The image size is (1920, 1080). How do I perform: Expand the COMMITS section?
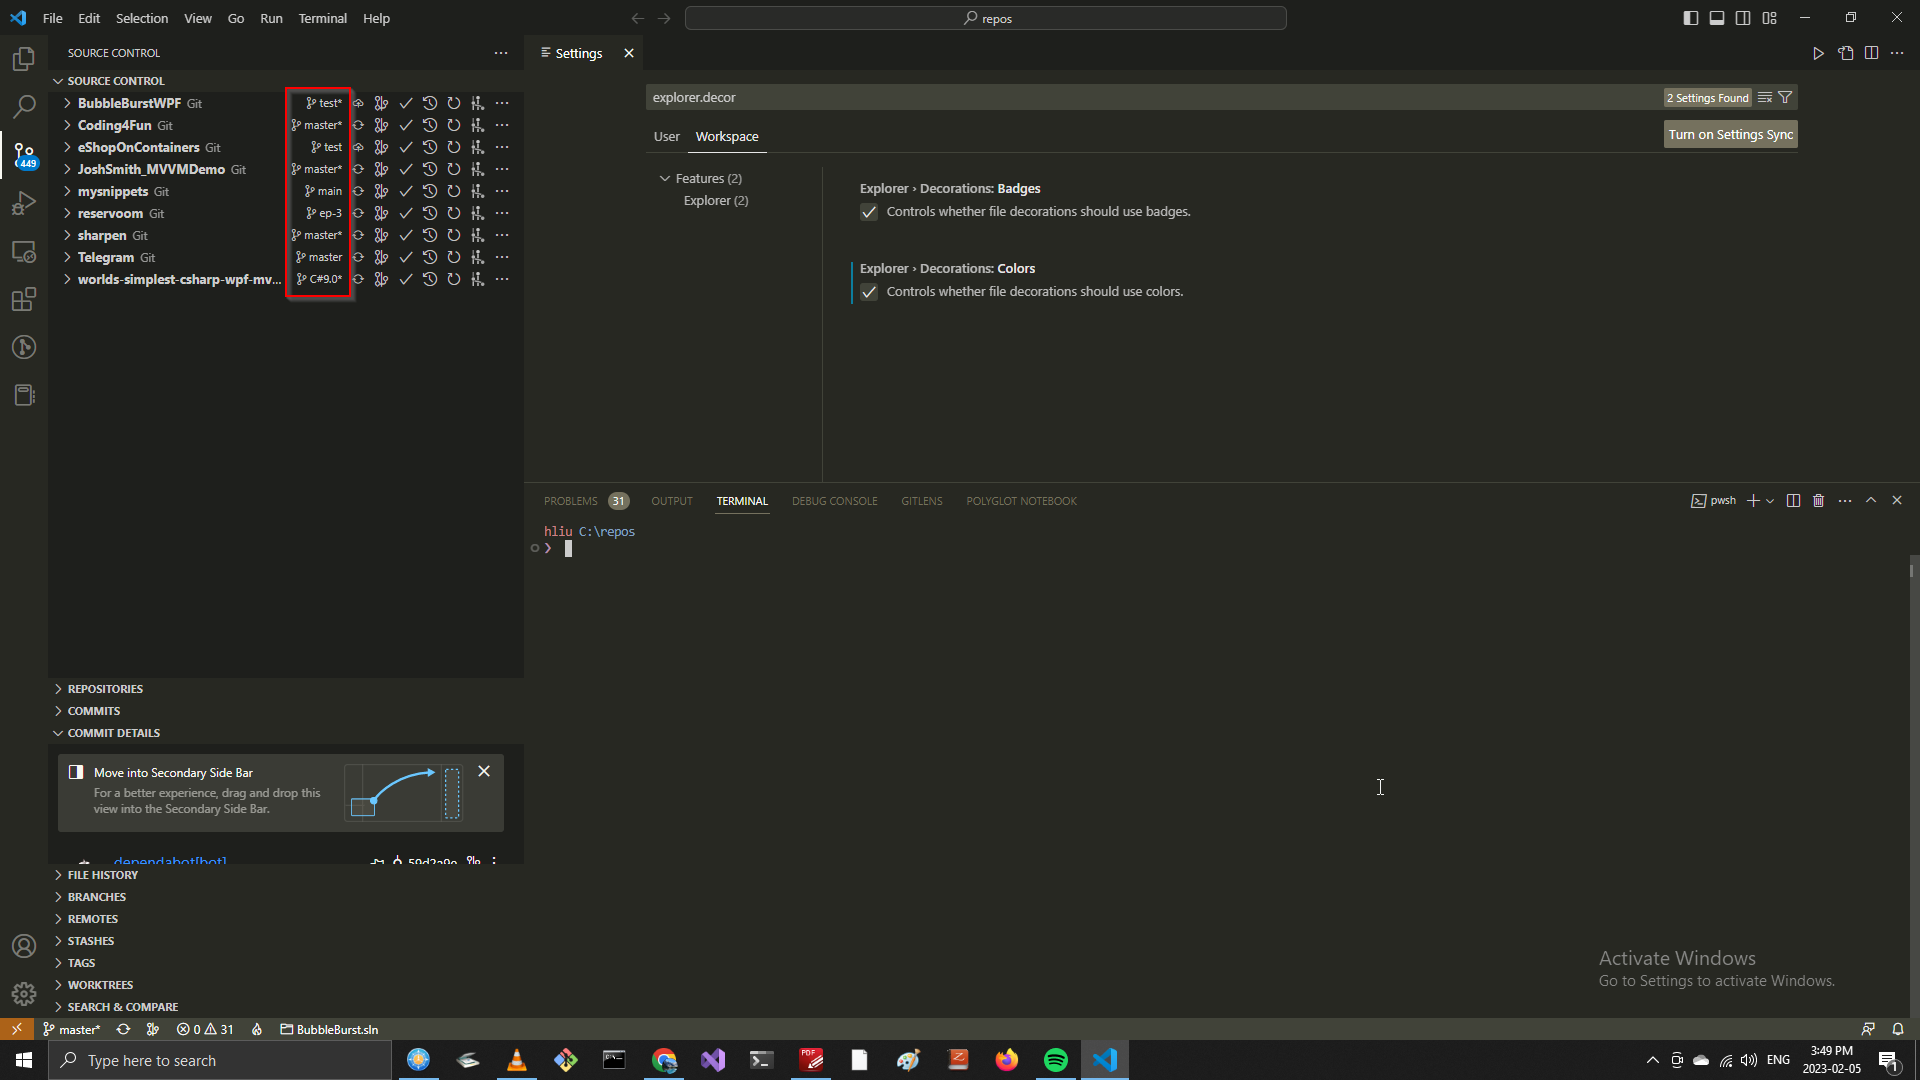click(95, 710)
